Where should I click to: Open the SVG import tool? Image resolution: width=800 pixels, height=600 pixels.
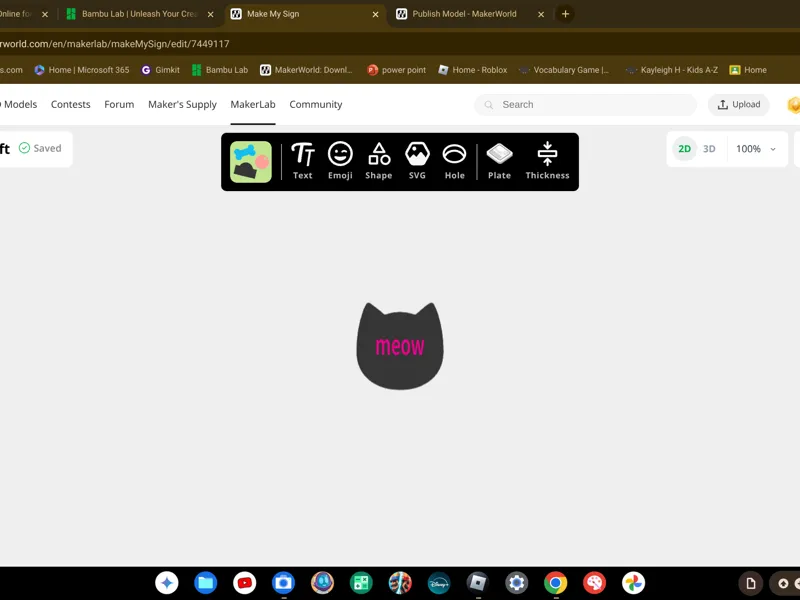coord(417,161)
